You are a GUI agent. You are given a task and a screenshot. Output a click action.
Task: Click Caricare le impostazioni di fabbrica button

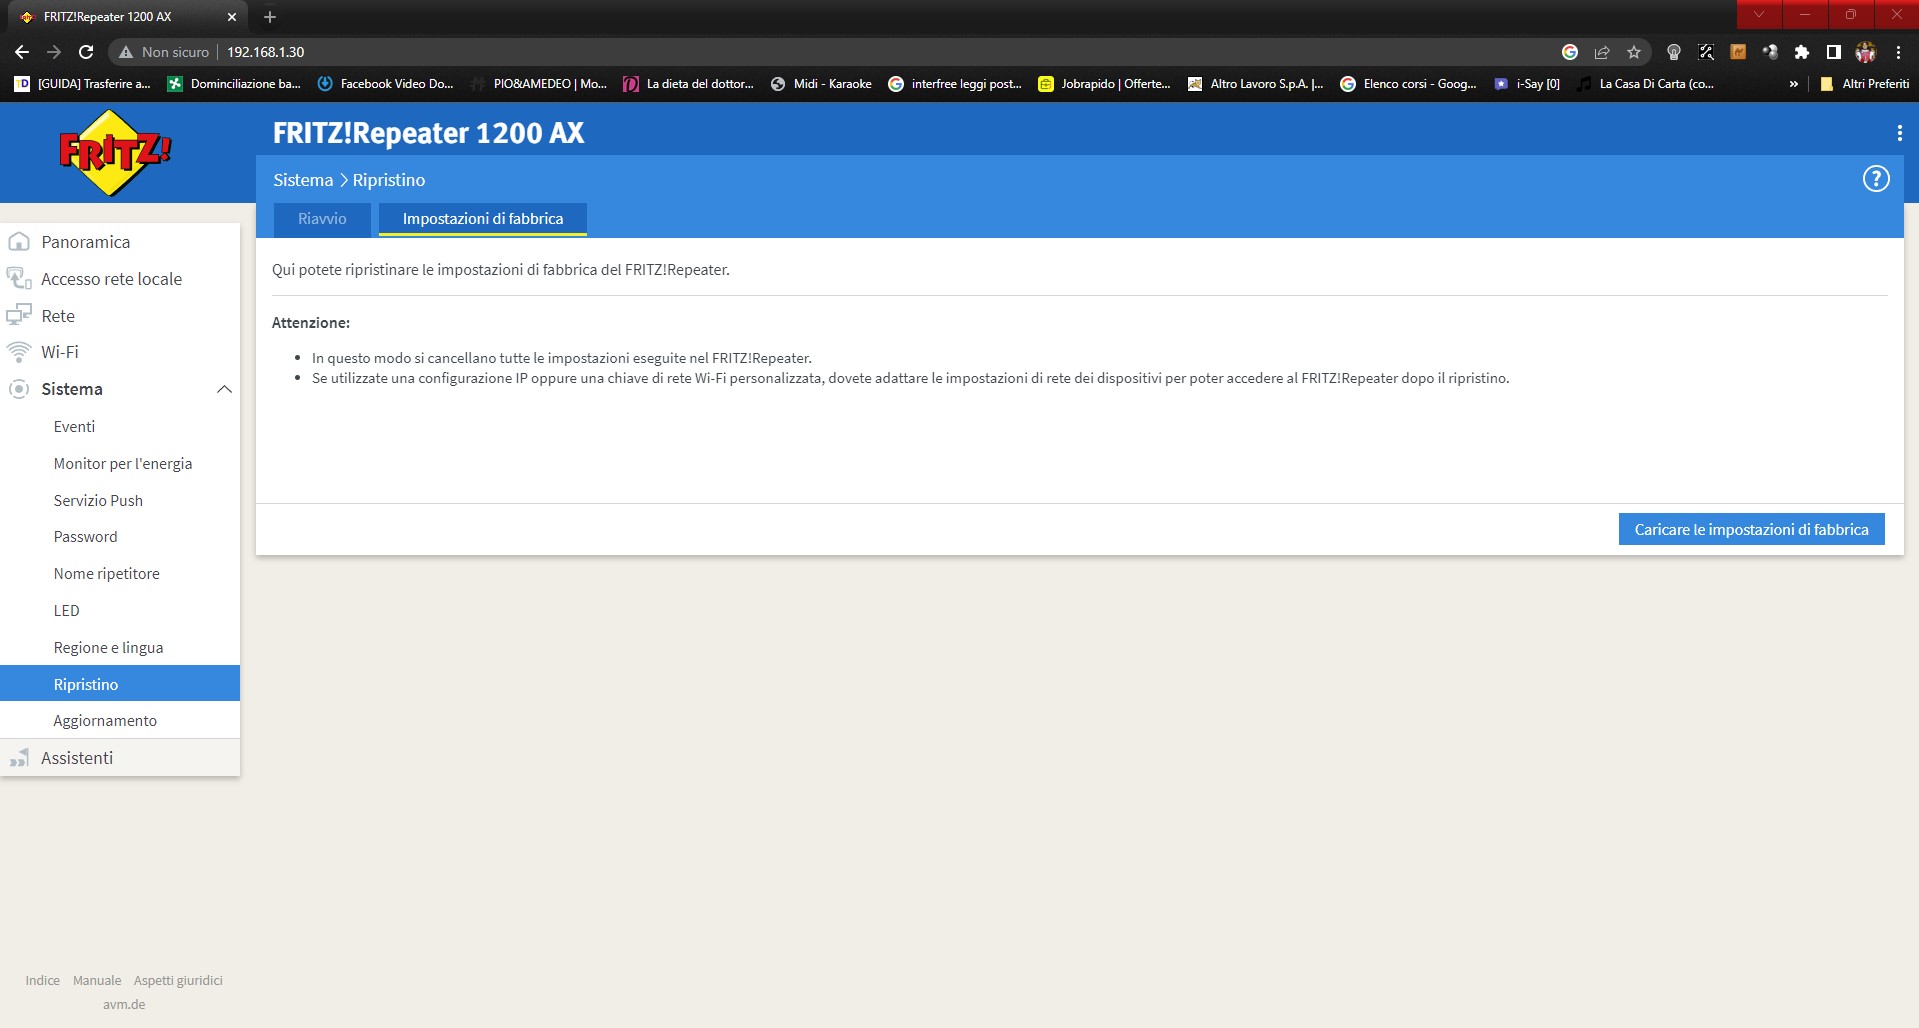point(1751,529)
